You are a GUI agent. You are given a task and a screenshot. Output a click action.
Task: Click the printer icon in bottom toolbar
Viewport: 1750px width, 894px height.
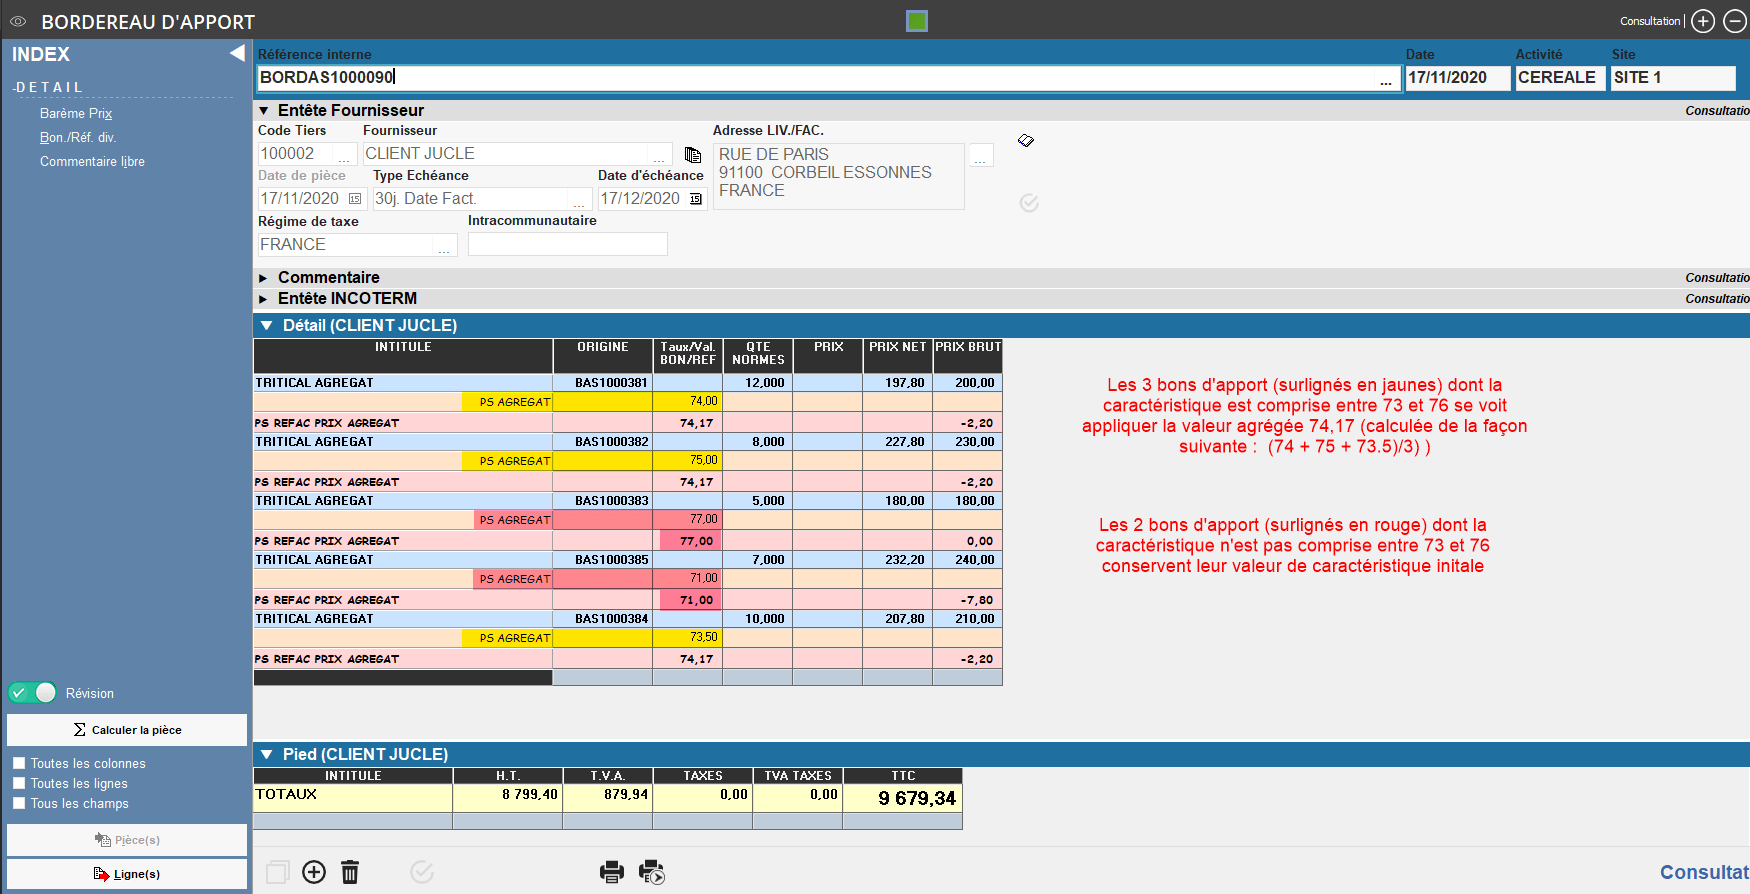[x=612, y=872]
